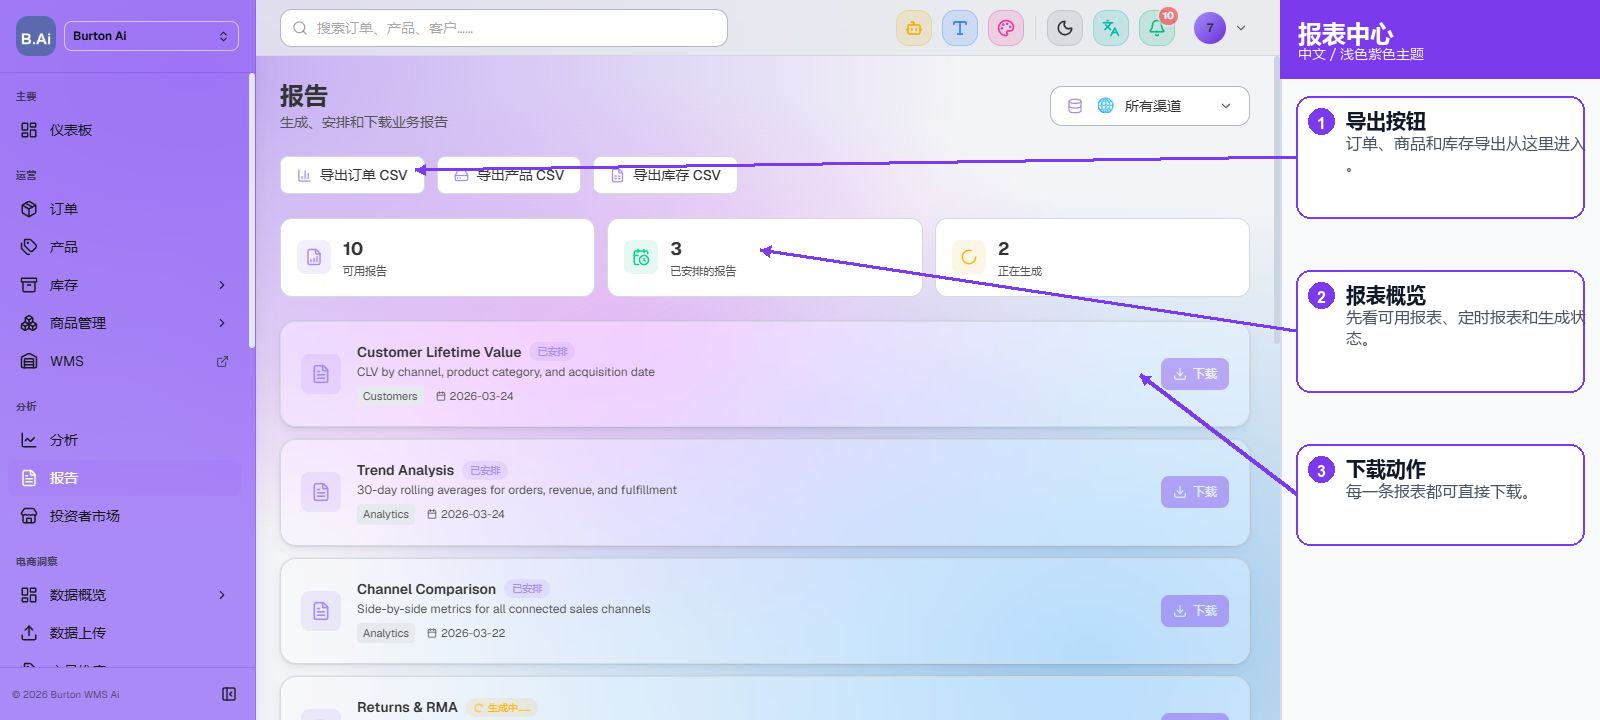Open the color palette theme icon

click(x=1006, y=28)
